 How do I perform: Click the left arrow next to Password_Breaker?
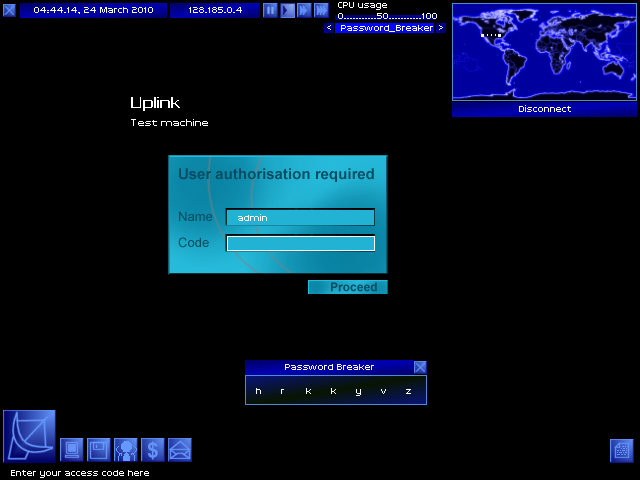click(329, 28)
